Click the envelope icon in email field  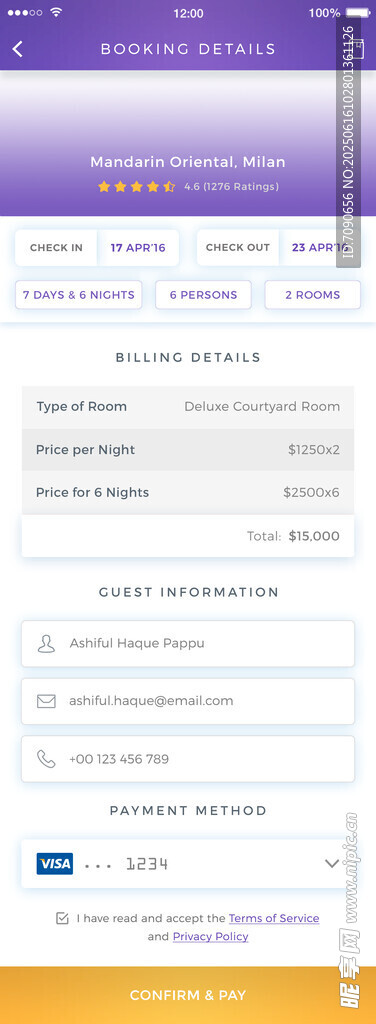point(46,701)
